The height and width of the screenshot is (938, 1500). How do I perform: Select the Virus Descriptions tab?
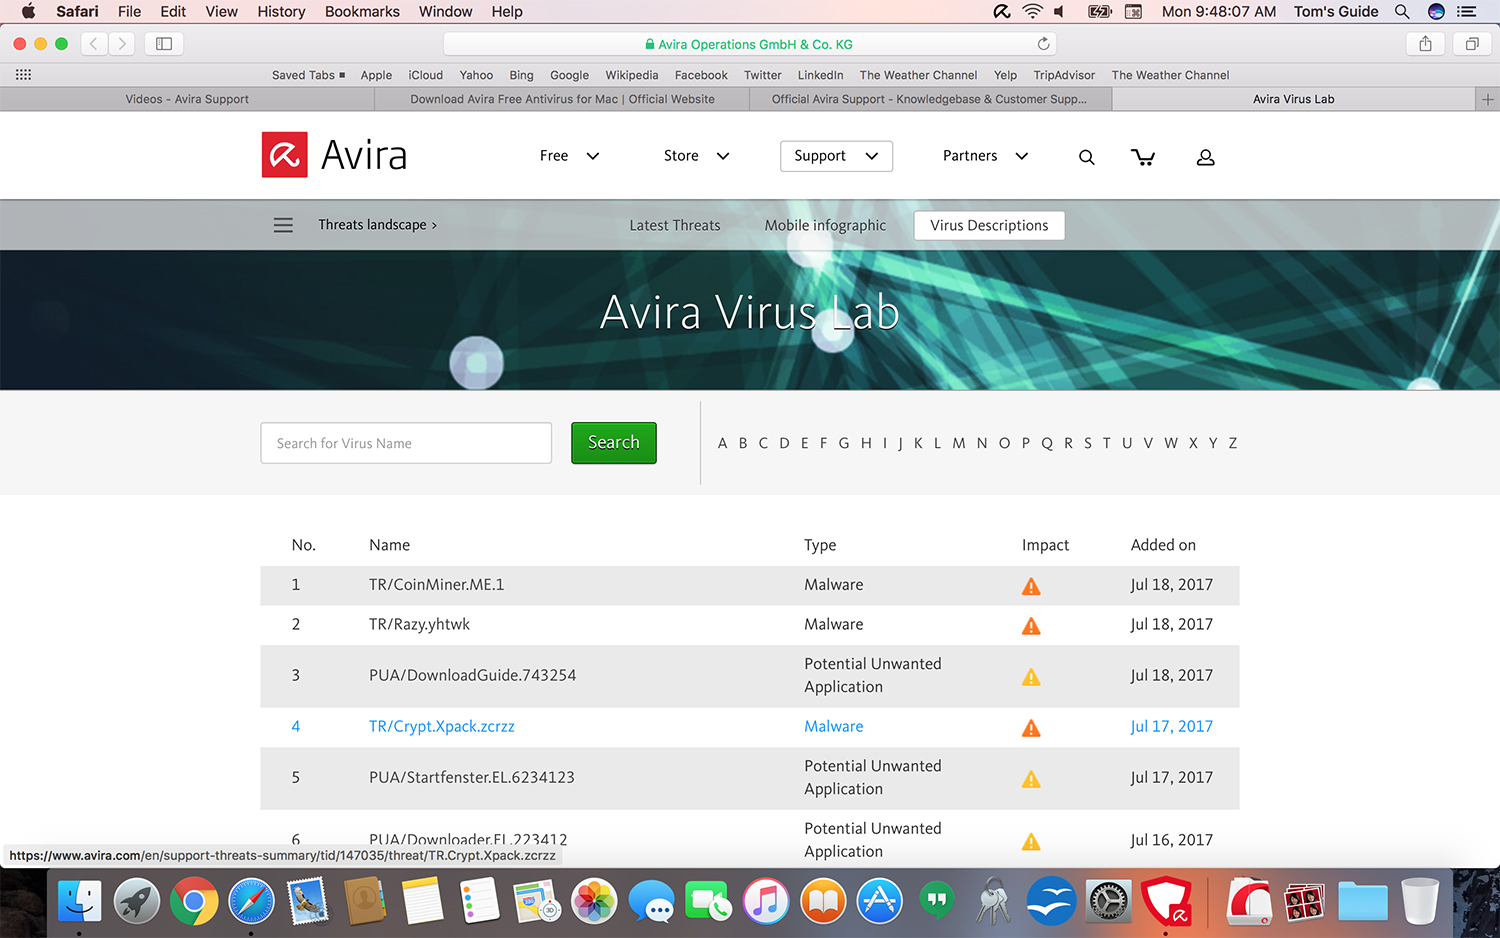pyautogui.click(x=989, y=225)
